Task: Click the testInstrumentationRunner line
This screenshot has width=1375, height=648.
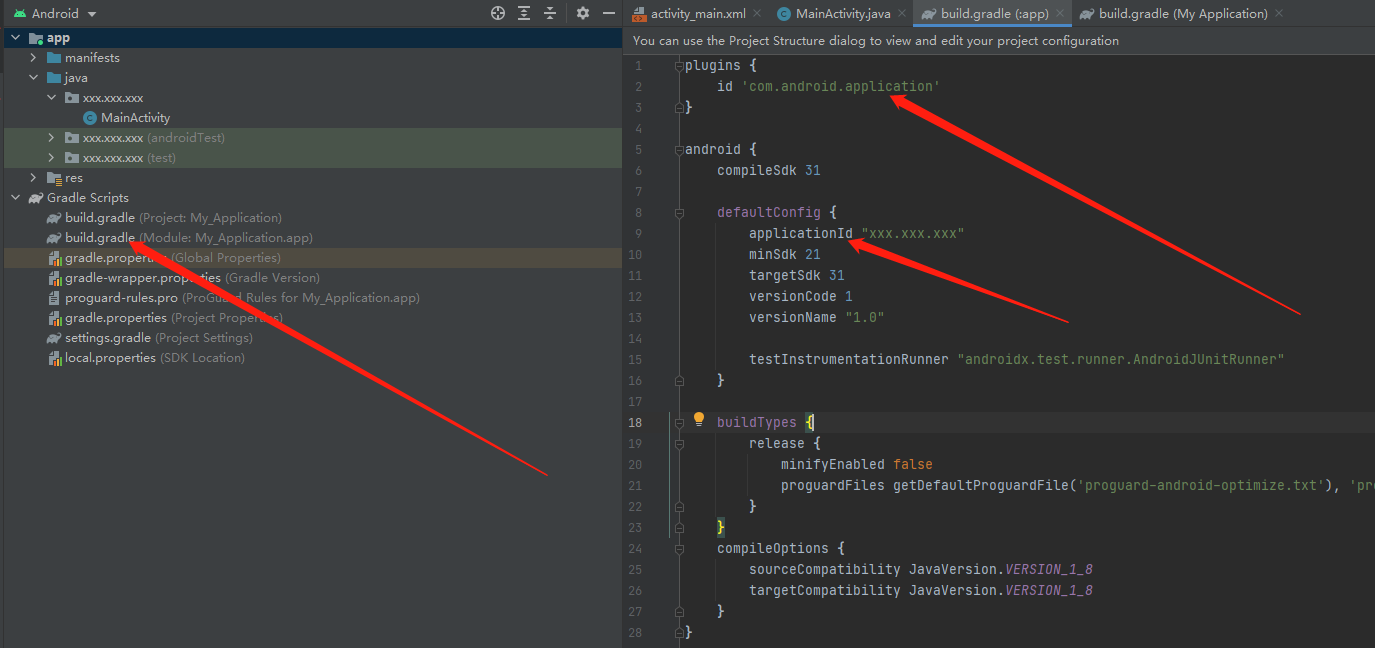Action: click(x=1016, y=360)
